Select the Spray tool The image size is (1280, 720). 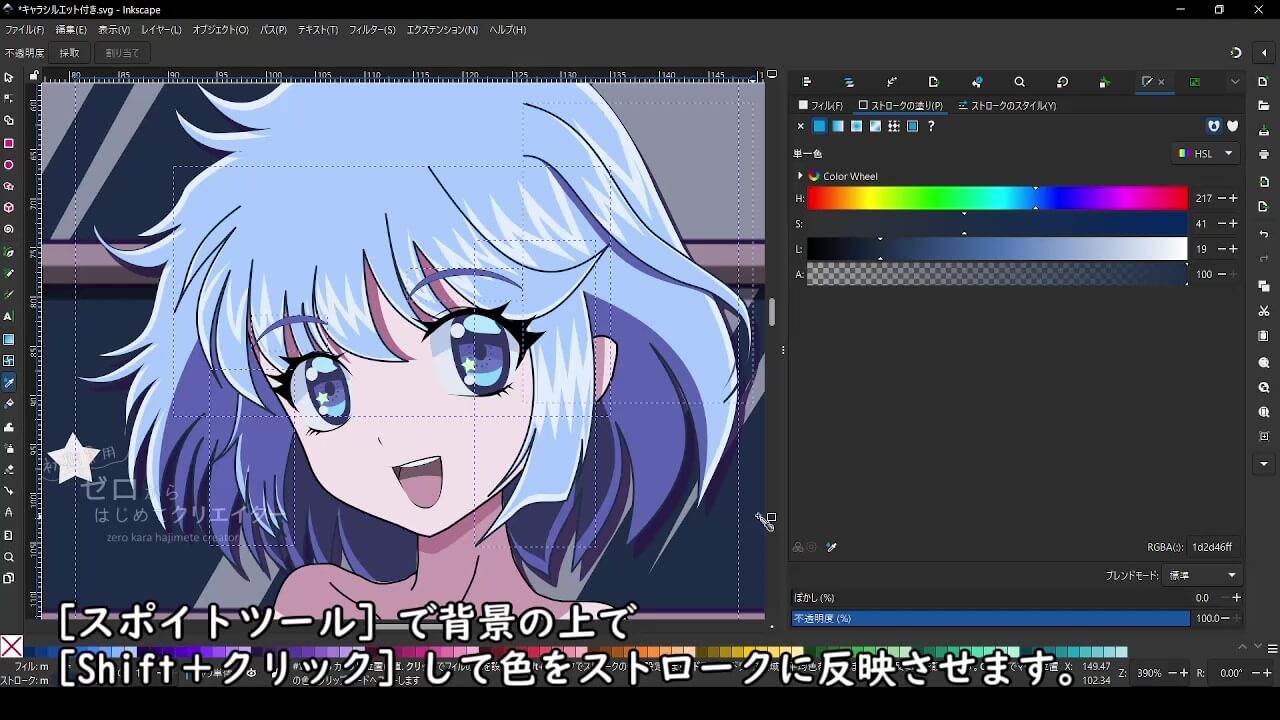(x=9, y=449)
